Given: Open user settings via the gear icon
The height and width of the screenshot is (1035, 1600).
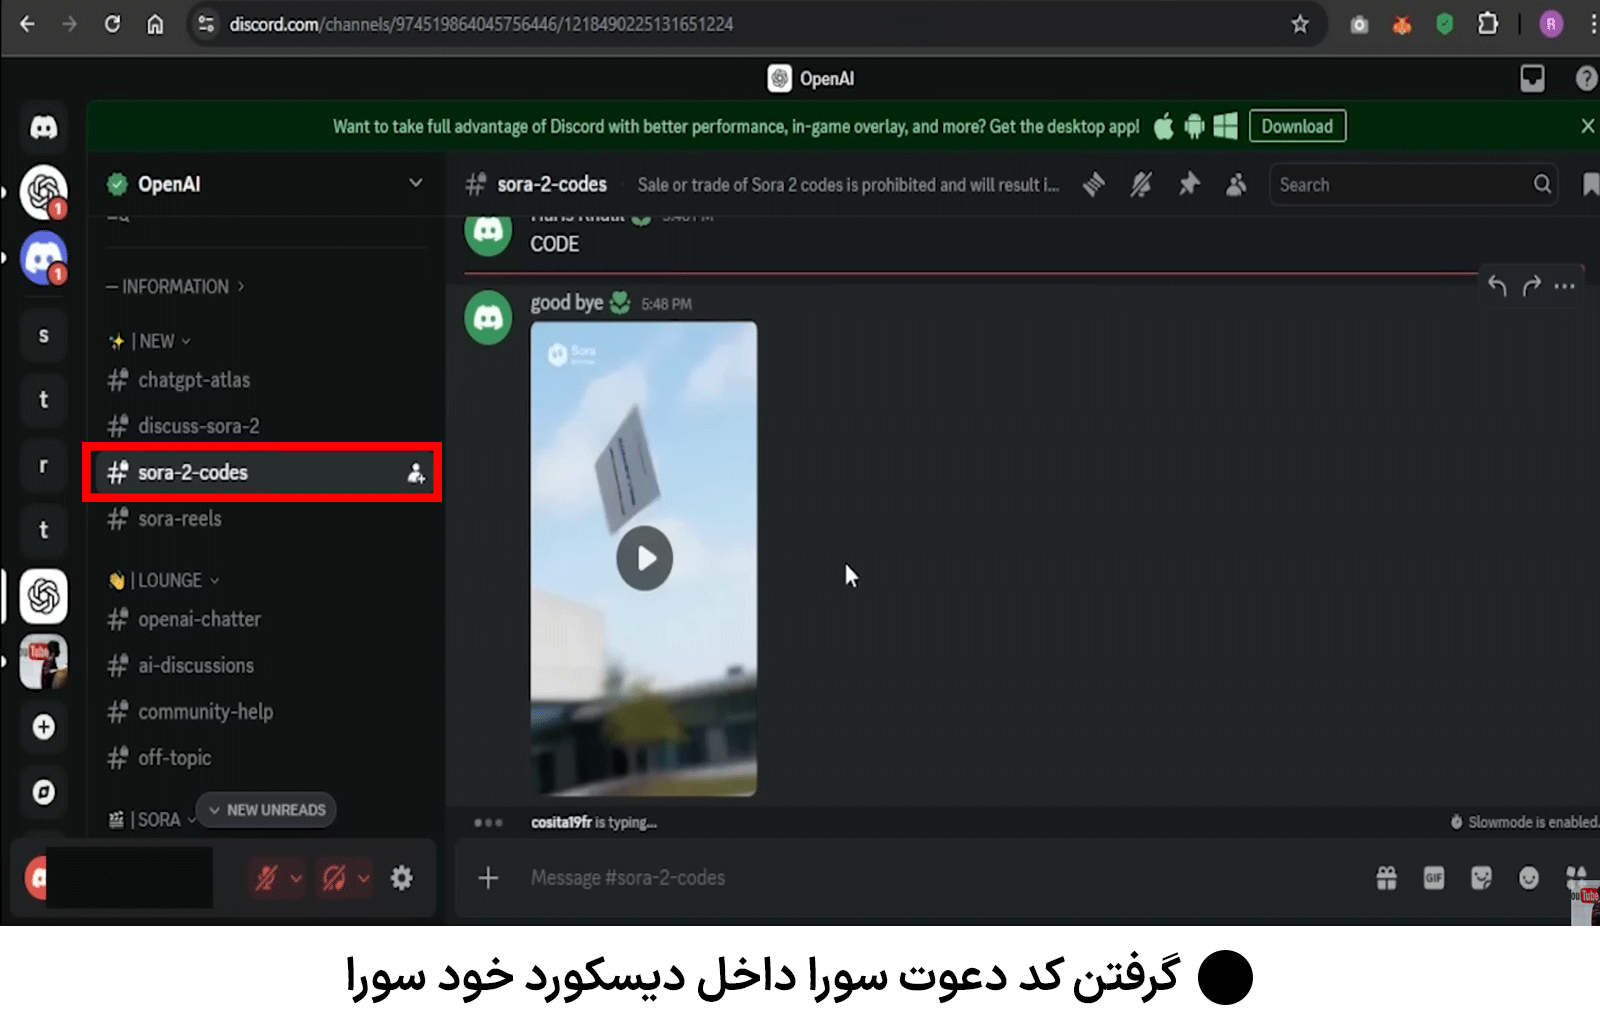Looking at the screenshot, I should coord(402,877).
